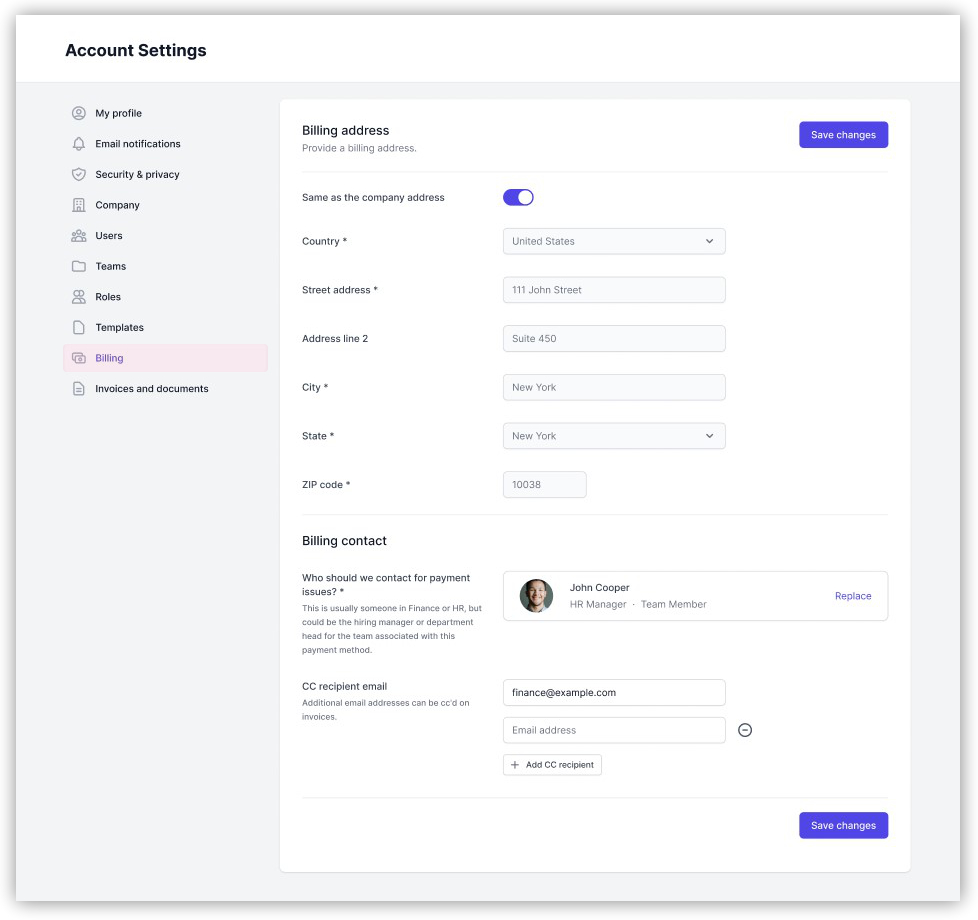Click the Users group icon

[79, 236]
